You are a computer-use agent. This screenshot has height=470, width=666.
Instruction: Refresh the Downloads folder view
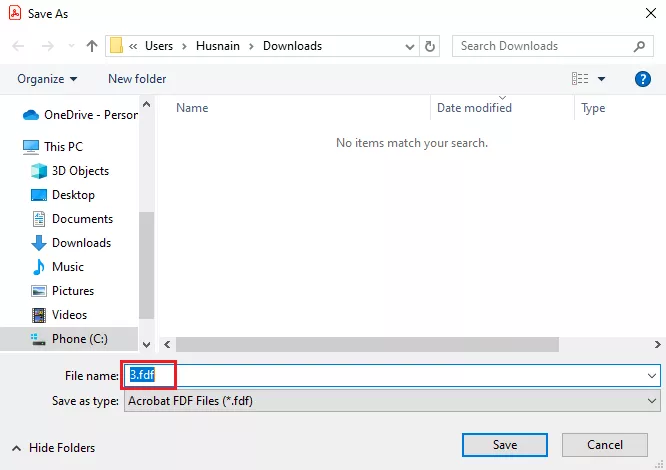click(x=429, y=46)
